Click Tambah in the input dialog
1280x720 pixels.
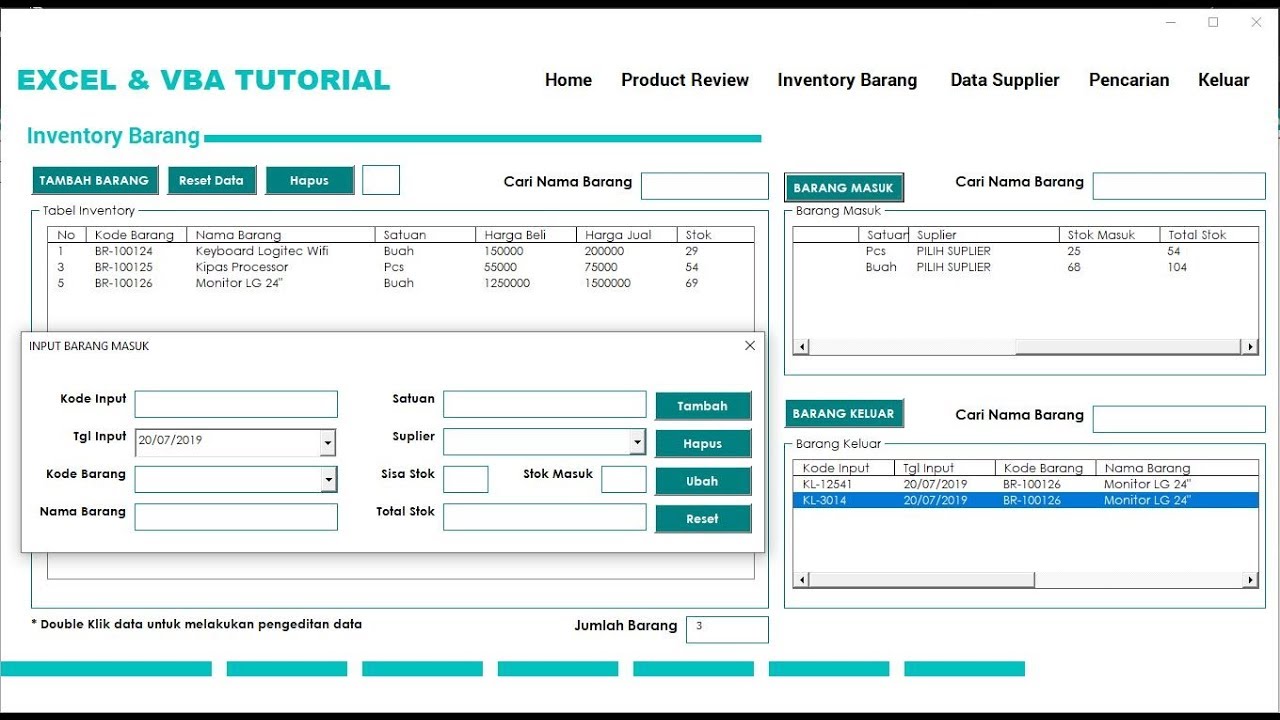[703, 406]
